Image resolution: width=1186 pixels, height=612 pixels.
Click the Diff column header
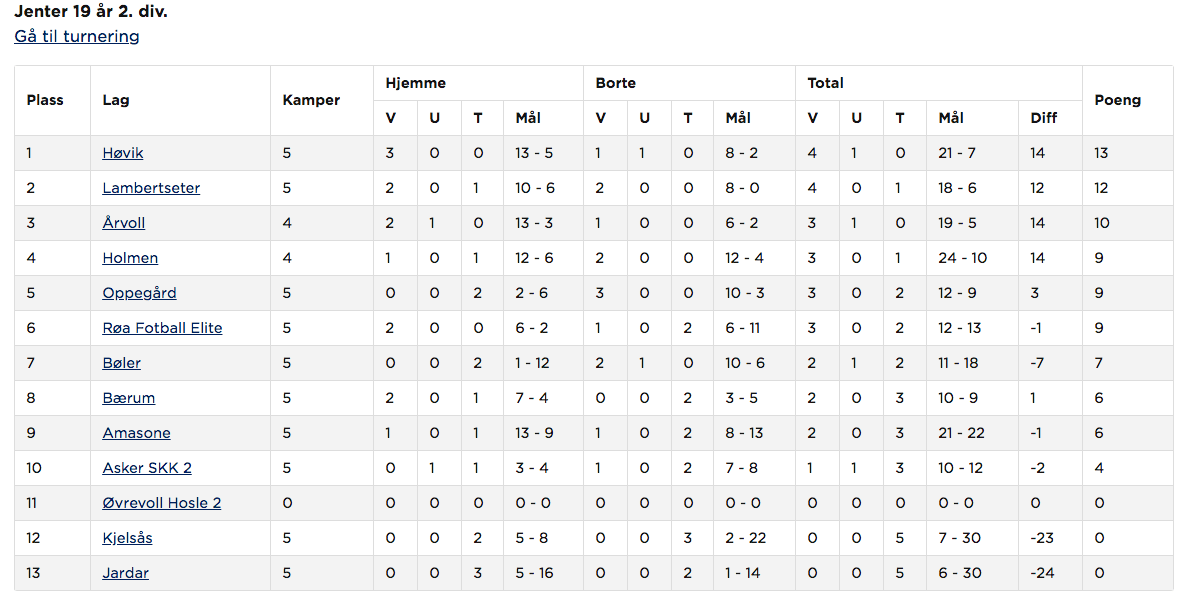click(1043, 118)
